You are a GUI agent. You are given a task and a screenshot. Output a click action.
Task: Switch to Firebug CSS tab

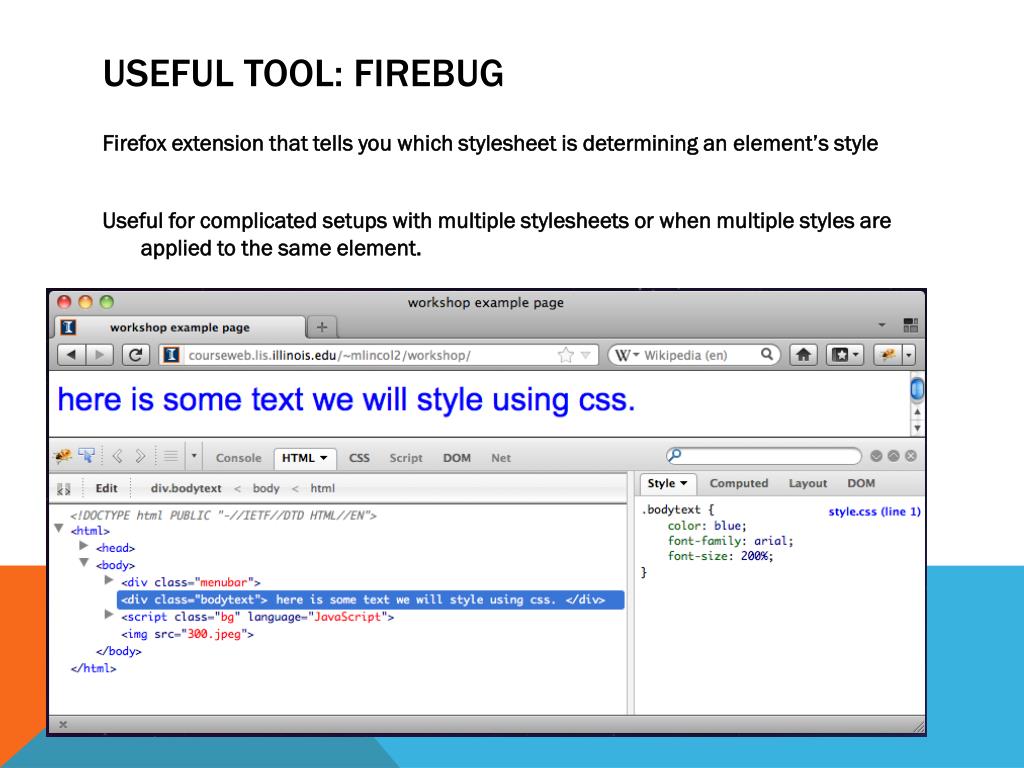coord(359,458)
